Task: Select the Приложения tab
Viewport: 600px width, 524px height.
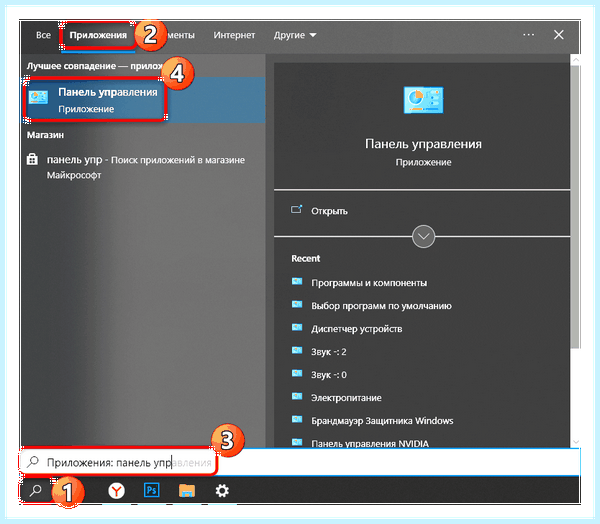Action: click(x=98, y=35)
